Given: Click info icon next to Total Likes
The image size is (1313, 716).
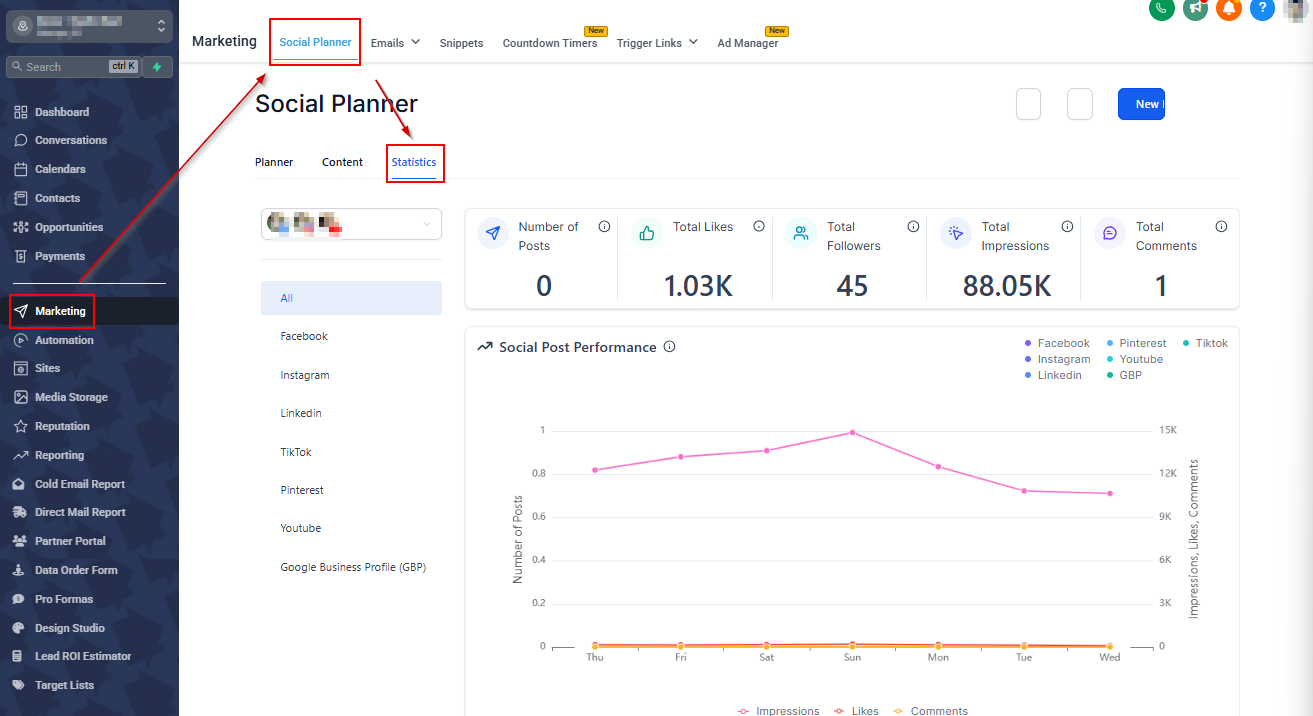Looking at the screenshot, I should tap(759, 227).
